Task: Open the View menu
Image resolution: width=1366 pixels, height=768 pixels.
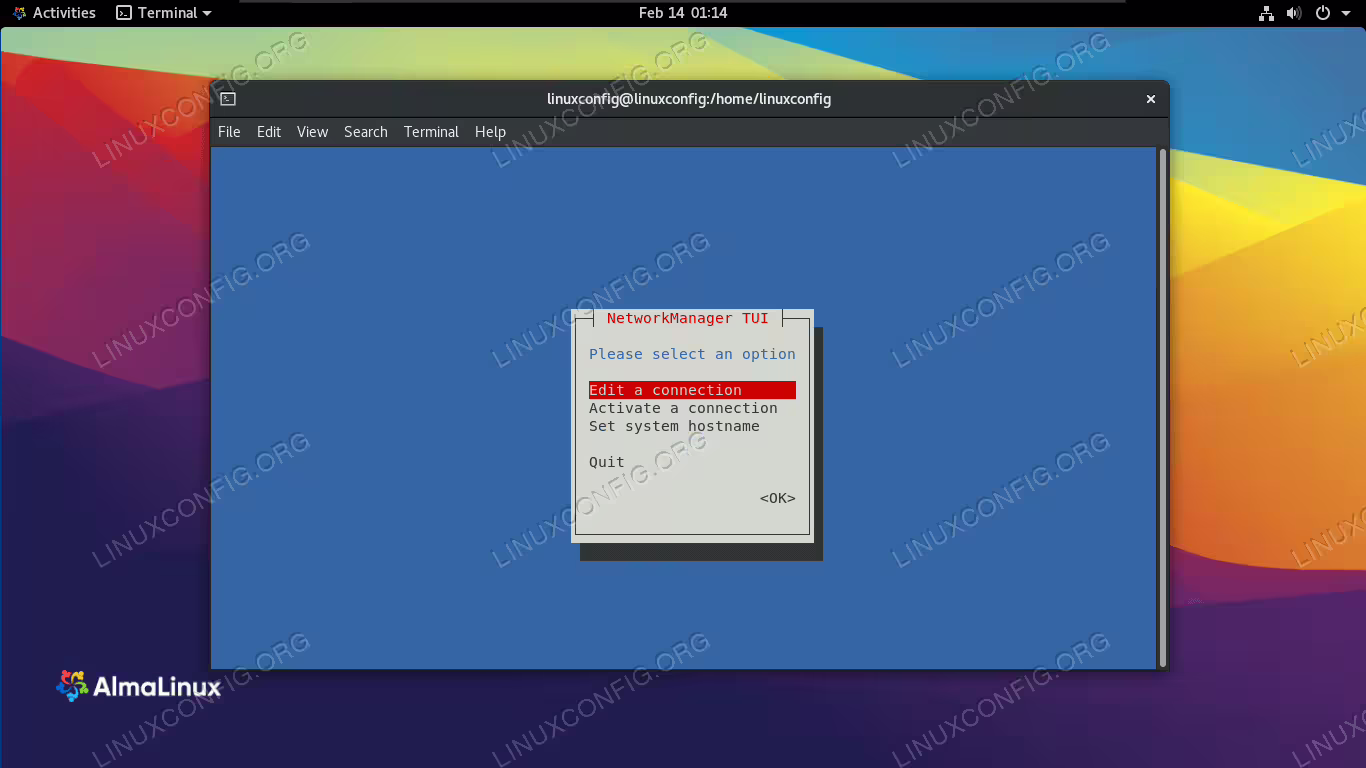Action: [312, 132]
